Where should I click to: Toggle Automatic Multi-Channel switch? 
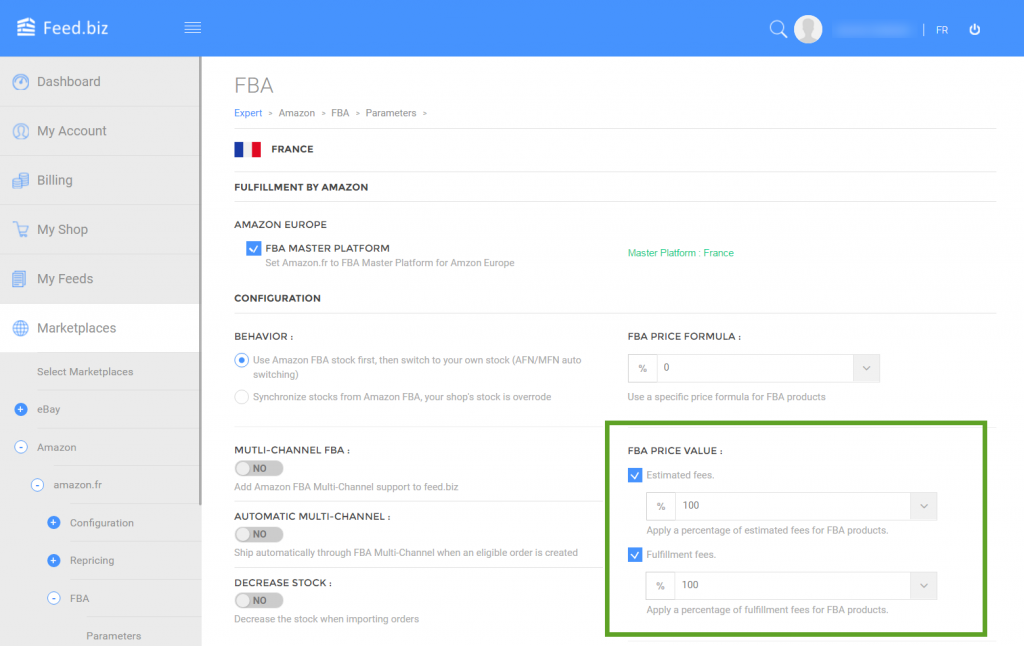(x=259, y=534)
